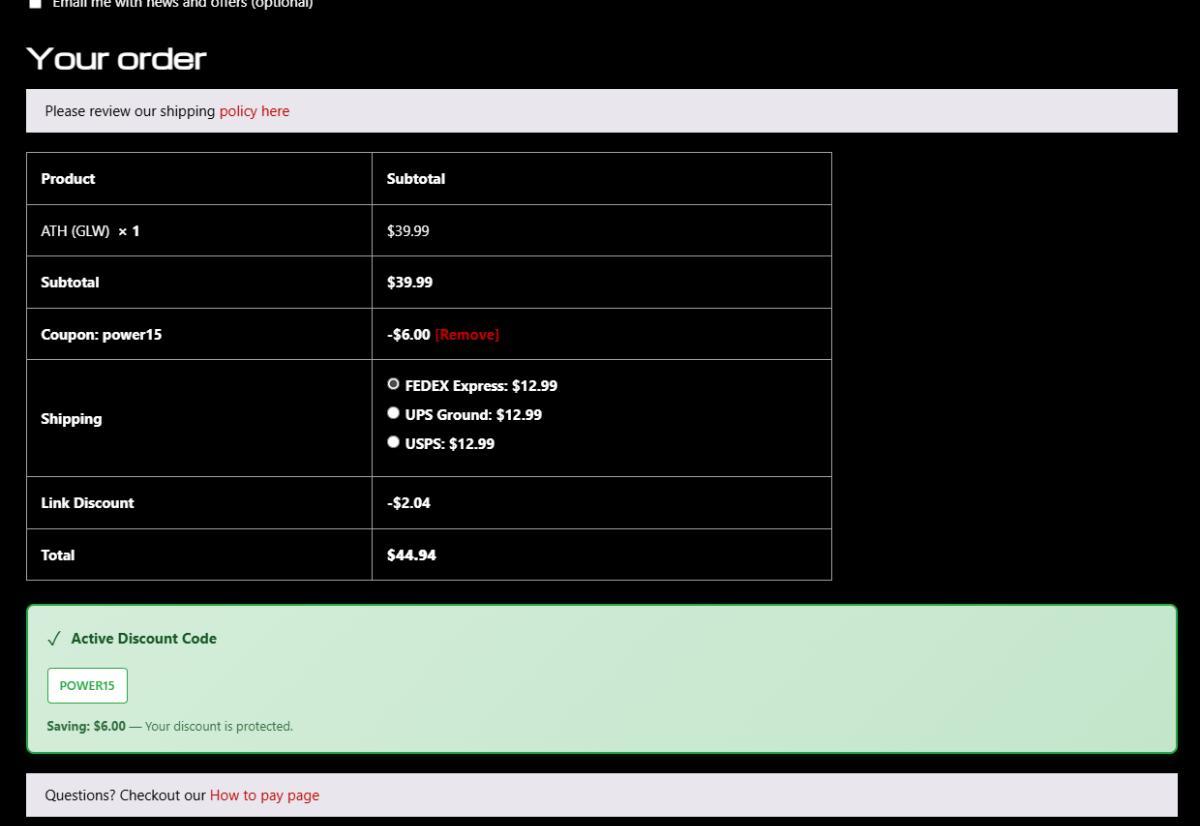
Task: Click the $39.99 price in ATH row
Action: click(408, 231)
